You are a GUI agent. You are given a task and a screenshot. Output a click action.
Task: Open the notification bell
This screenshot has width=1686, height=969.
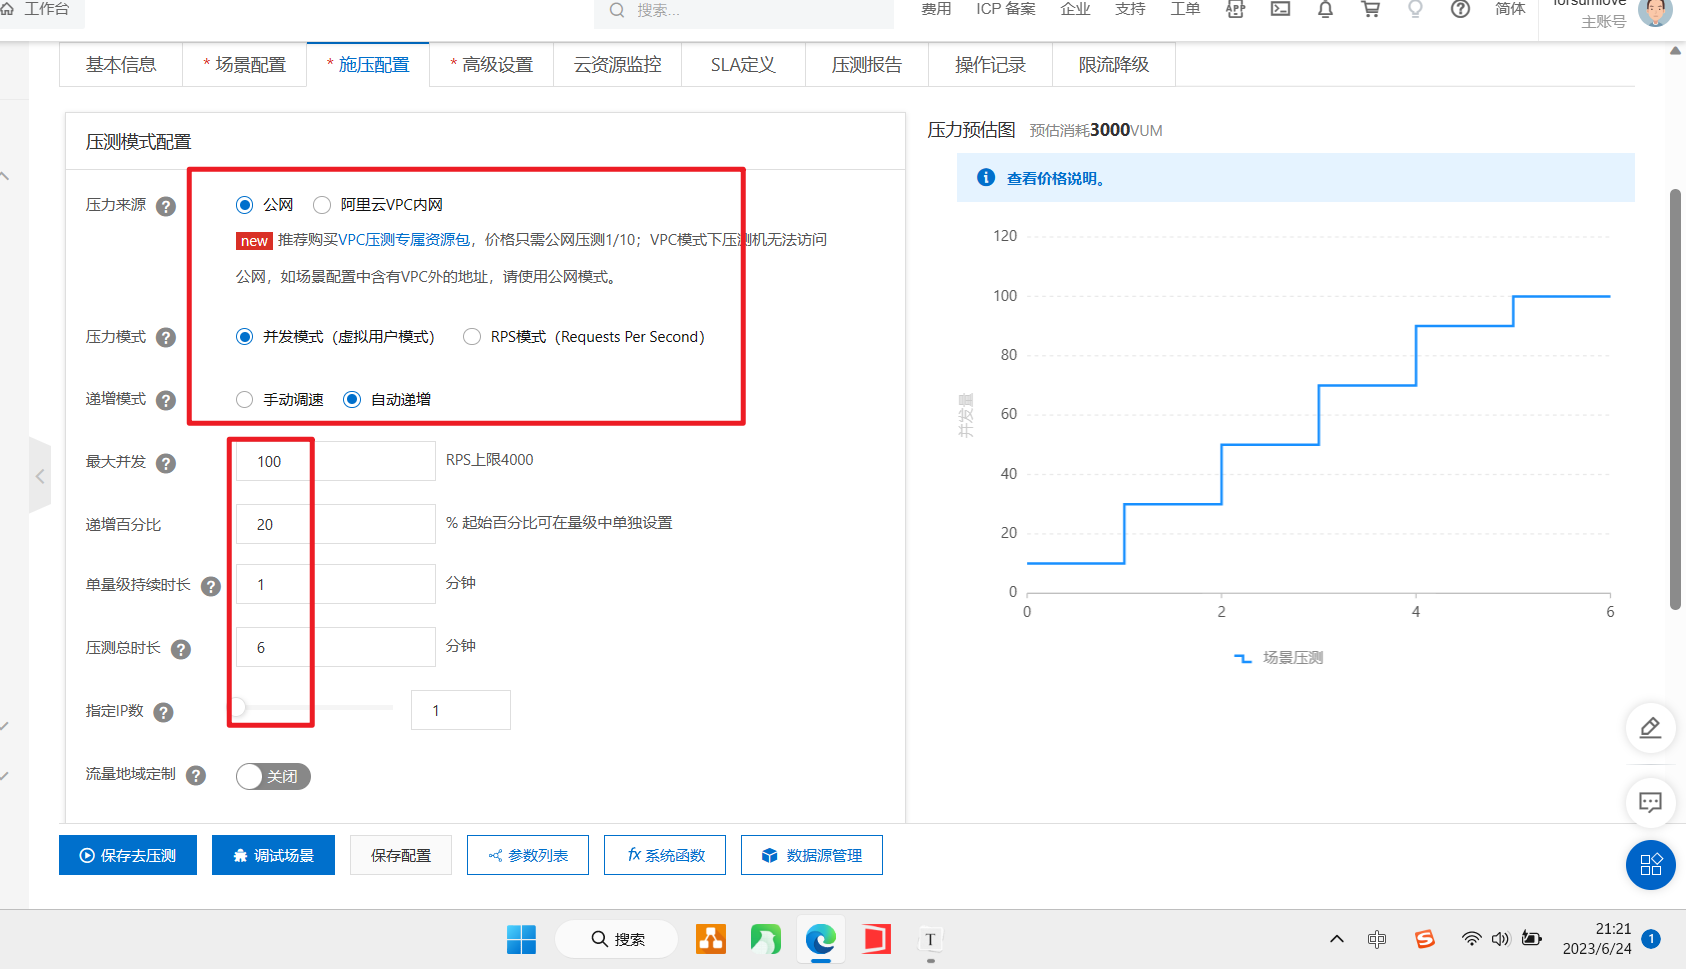[1325, 10]
